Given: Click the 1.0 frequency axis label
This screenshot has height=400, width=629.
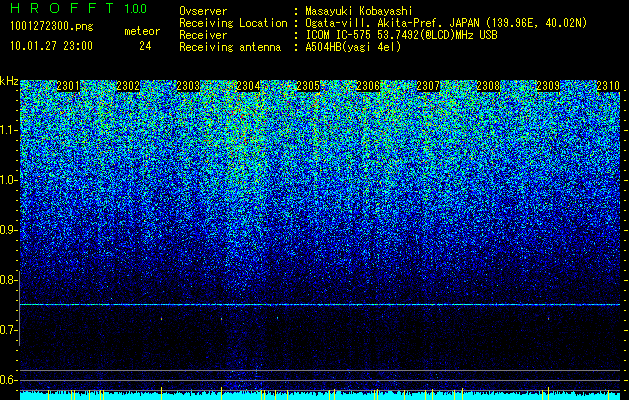Looking at the screenshot, I should tap(9, 180).
